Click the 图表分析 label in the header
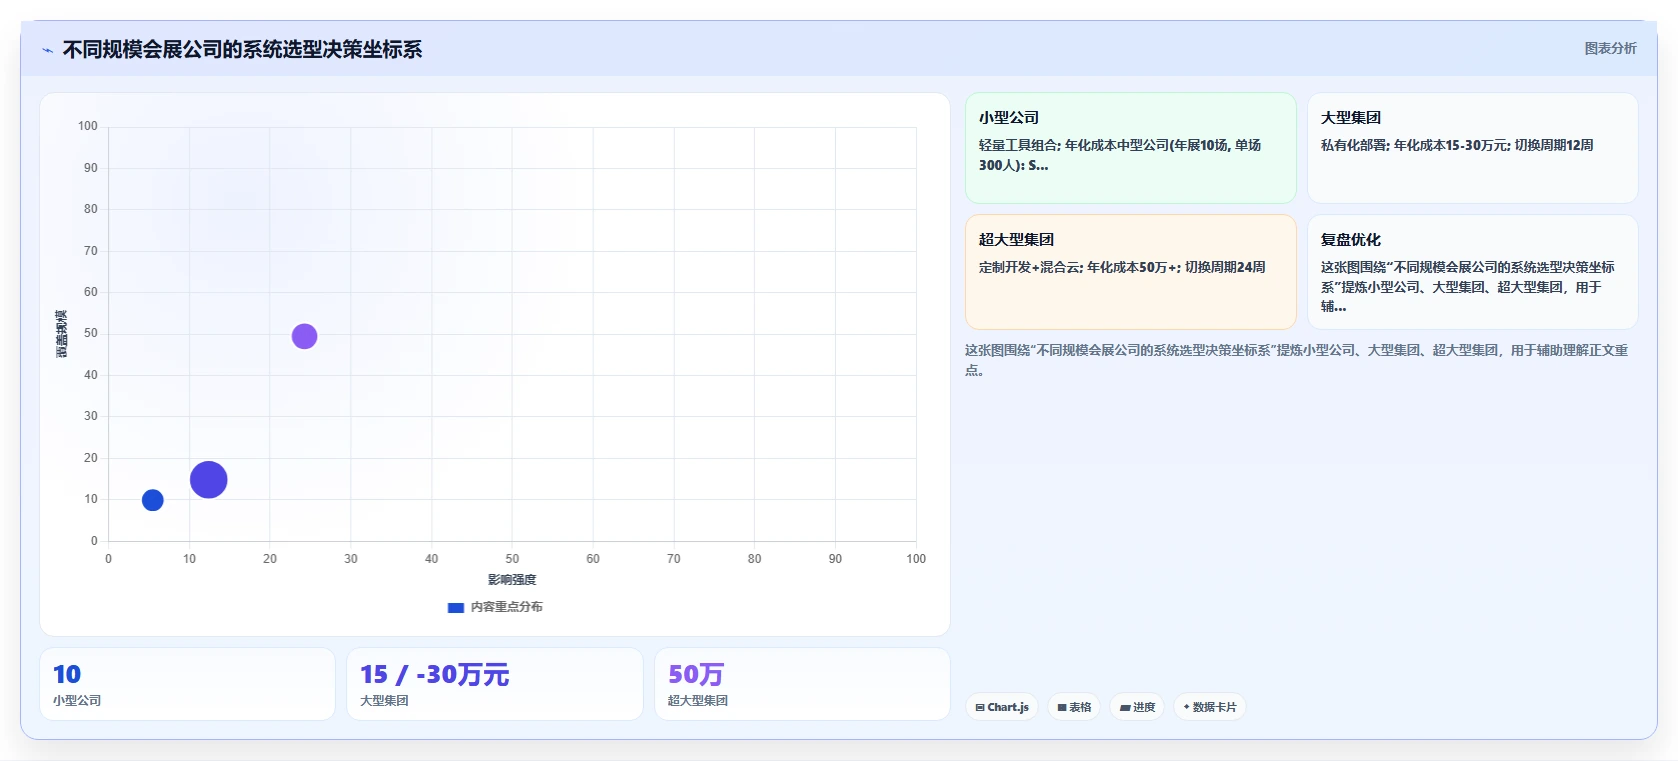The height and width of the screenshot is (761, 1678). (1610, 48)
